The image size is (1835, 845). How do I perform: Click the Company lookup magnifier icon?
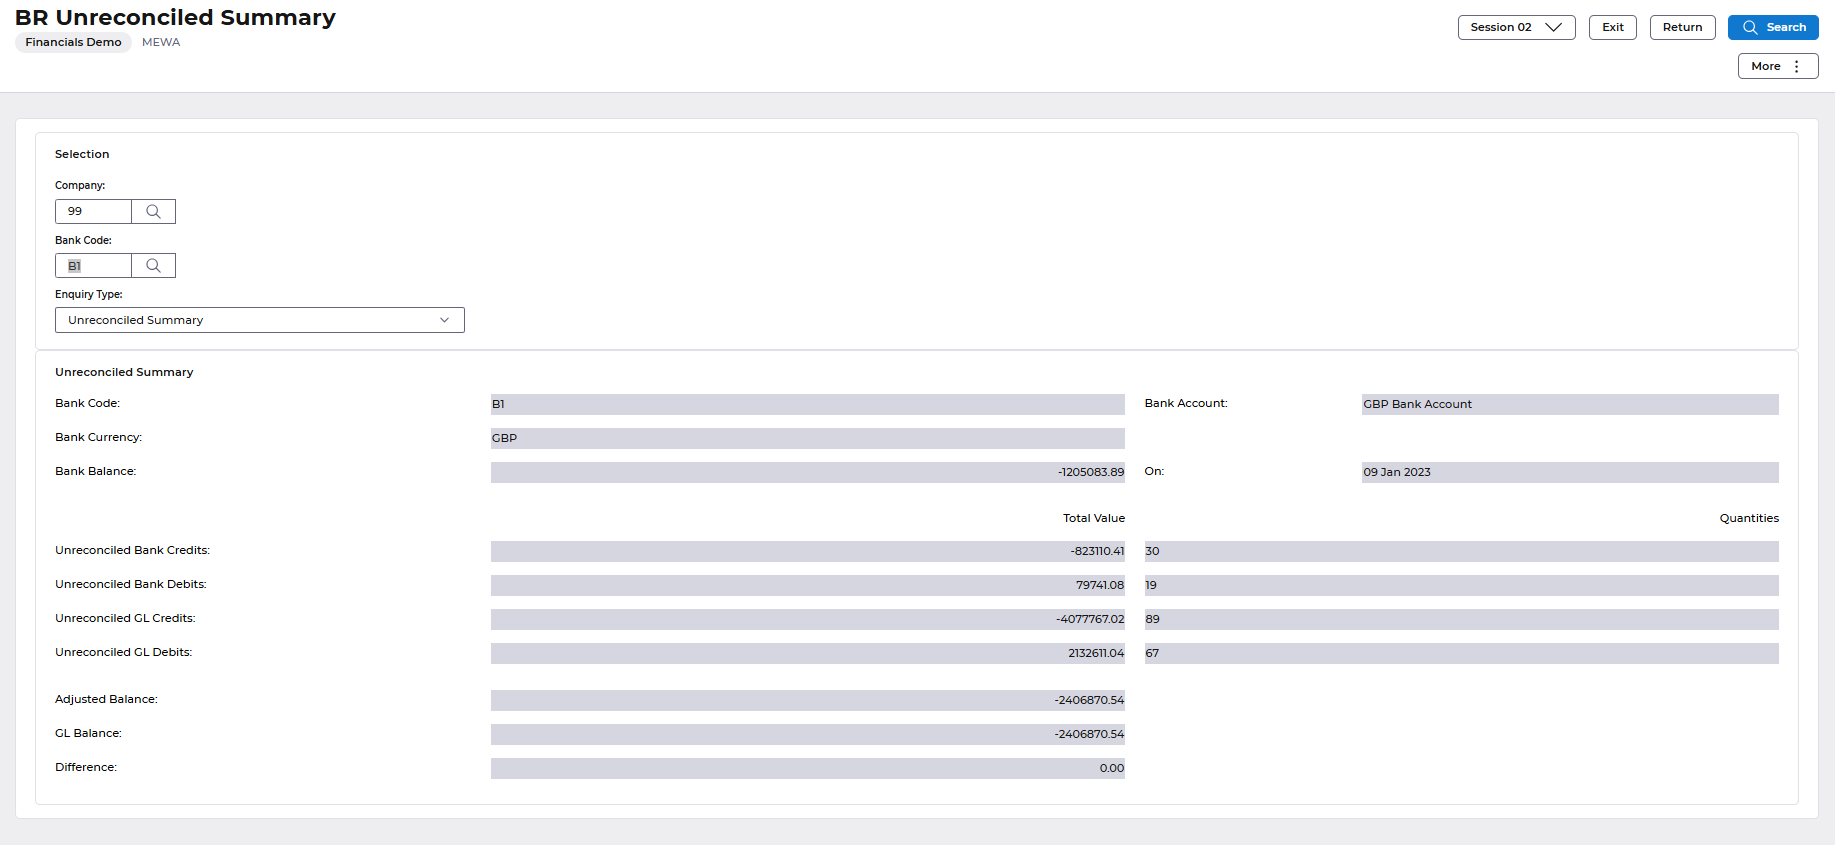coord(153,211)
